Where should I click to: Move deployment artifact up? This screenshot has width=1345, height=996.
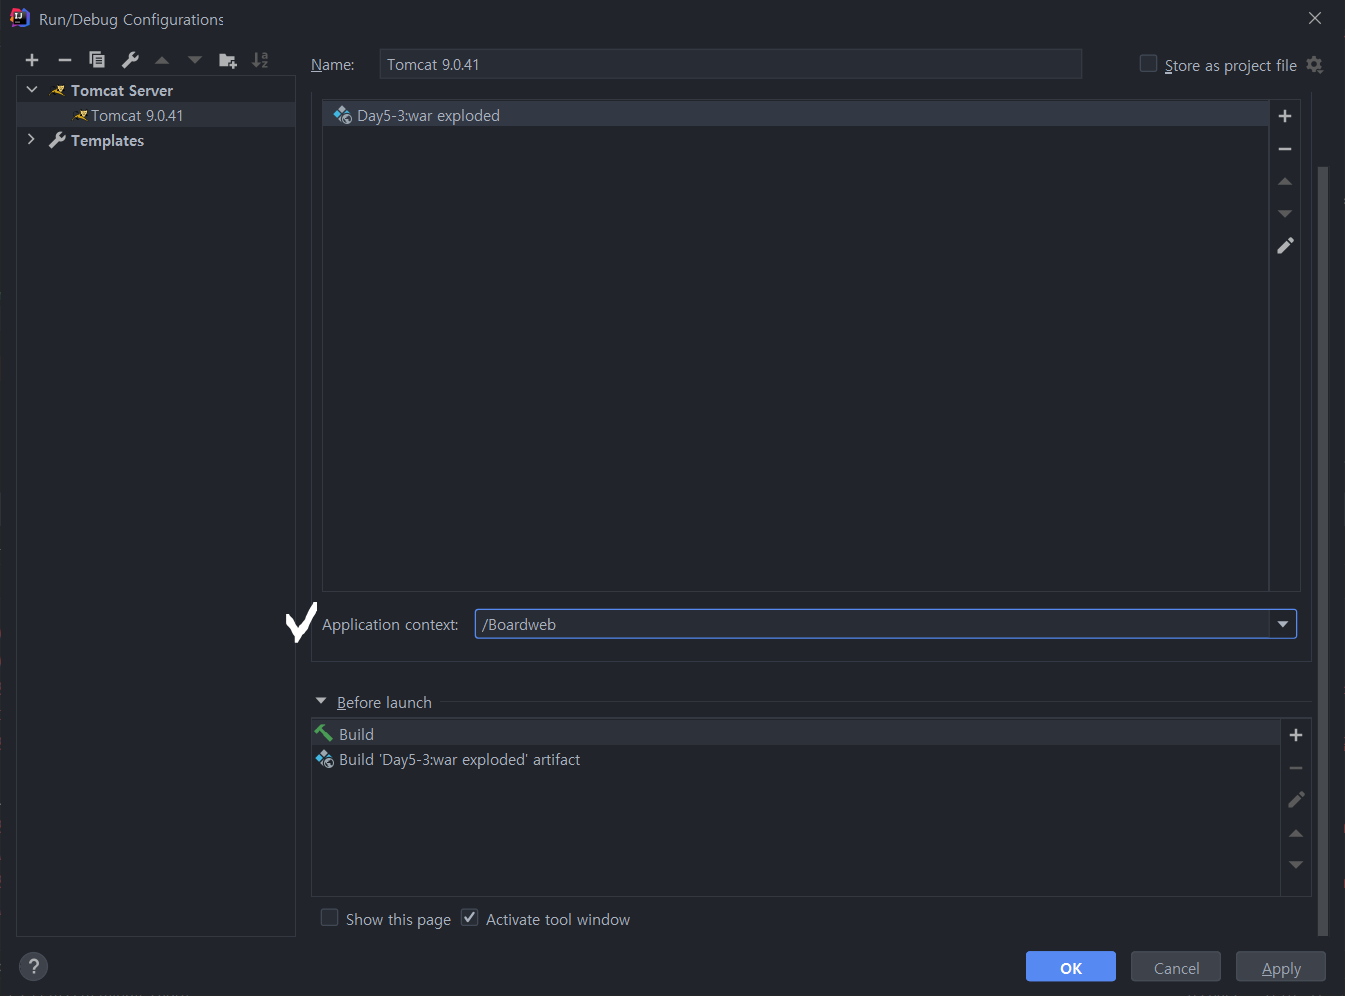[1285, 181]
